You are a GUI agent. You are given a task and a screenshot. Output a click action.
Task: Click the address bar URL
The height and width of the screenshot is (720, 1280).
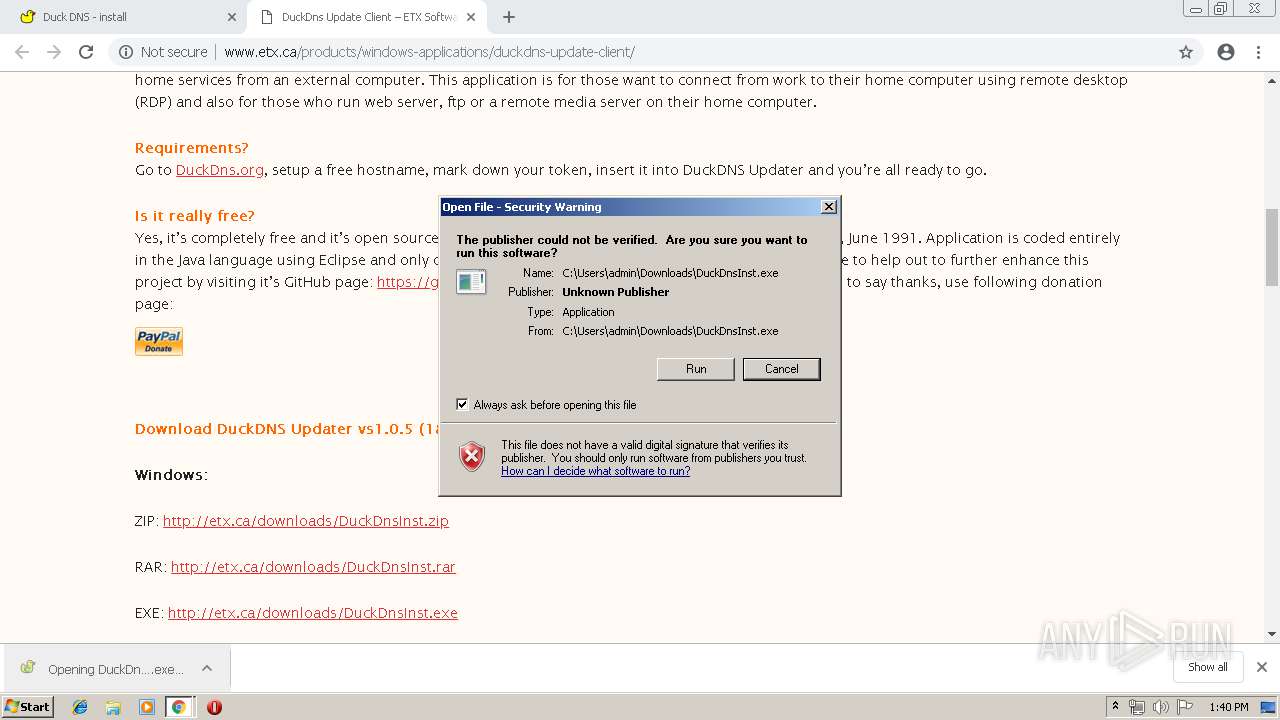tap(429, 52)
